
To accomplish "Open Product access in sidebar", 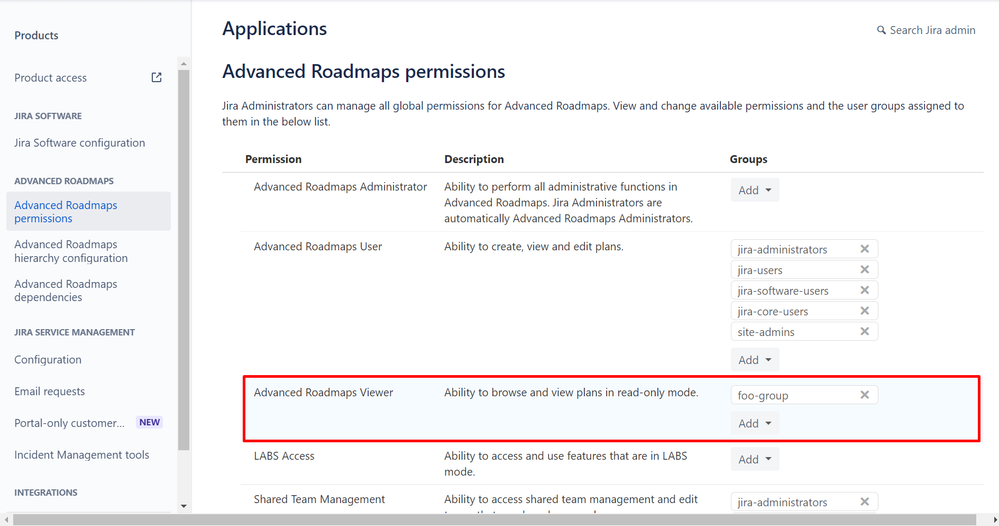I will (50, 78).
